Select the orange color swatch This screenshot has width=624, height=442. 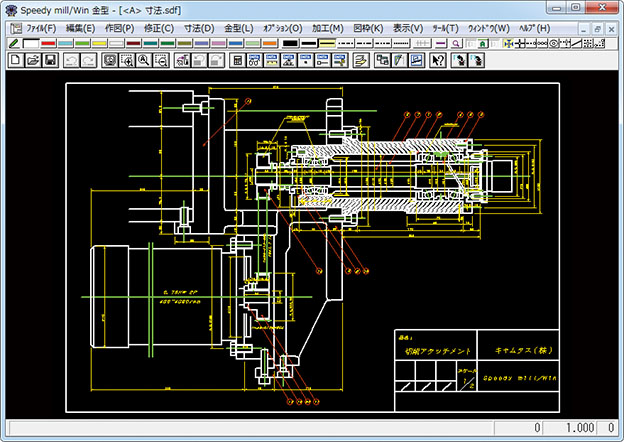269,43
